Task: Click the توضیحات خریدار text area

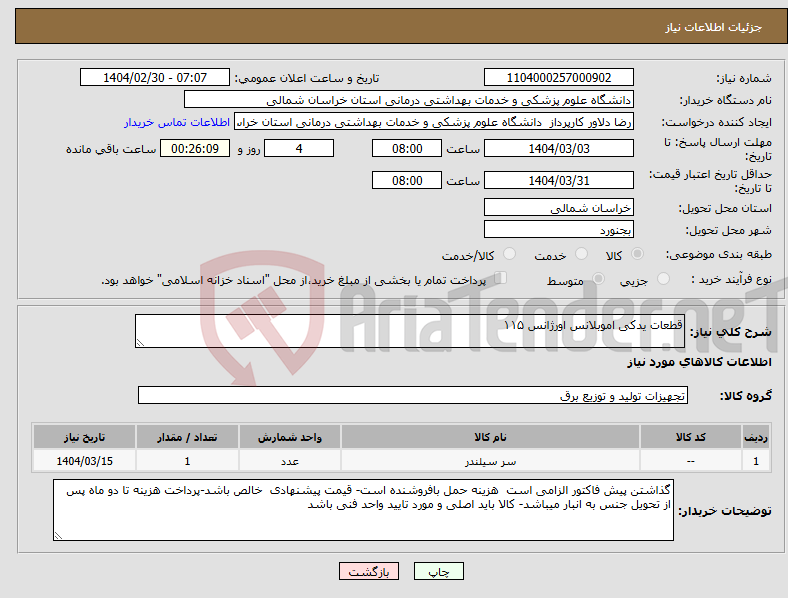Action: [x=363, y=510]
